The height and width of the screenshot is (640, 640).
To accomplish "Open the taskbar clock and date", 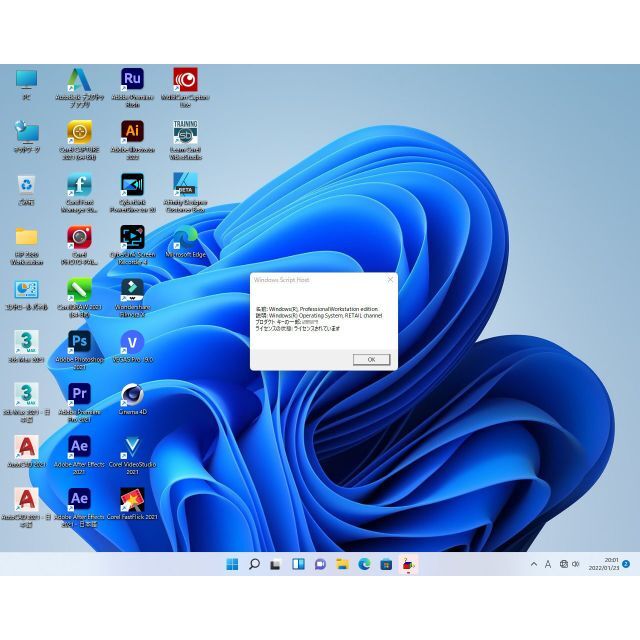I will 604,564.
